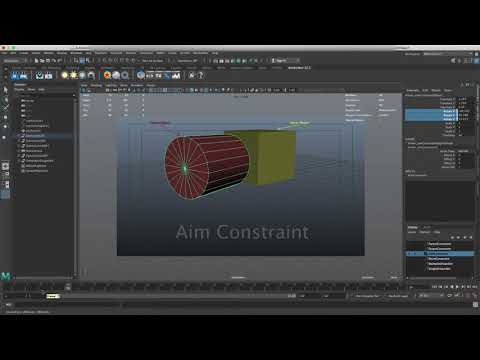Open the outliner Display menu

pos(19,89)
